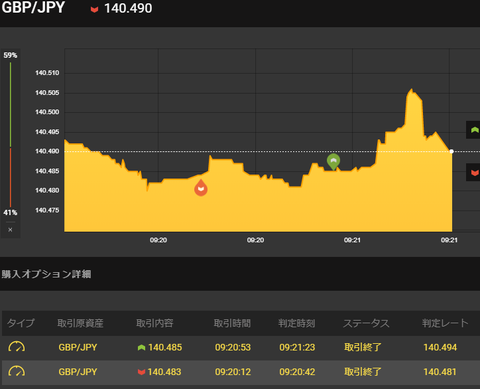Click GBP/JPY in the 09:20:12 trade row
Viewport: 480px width, 389px height.
[x=78, y=372]
